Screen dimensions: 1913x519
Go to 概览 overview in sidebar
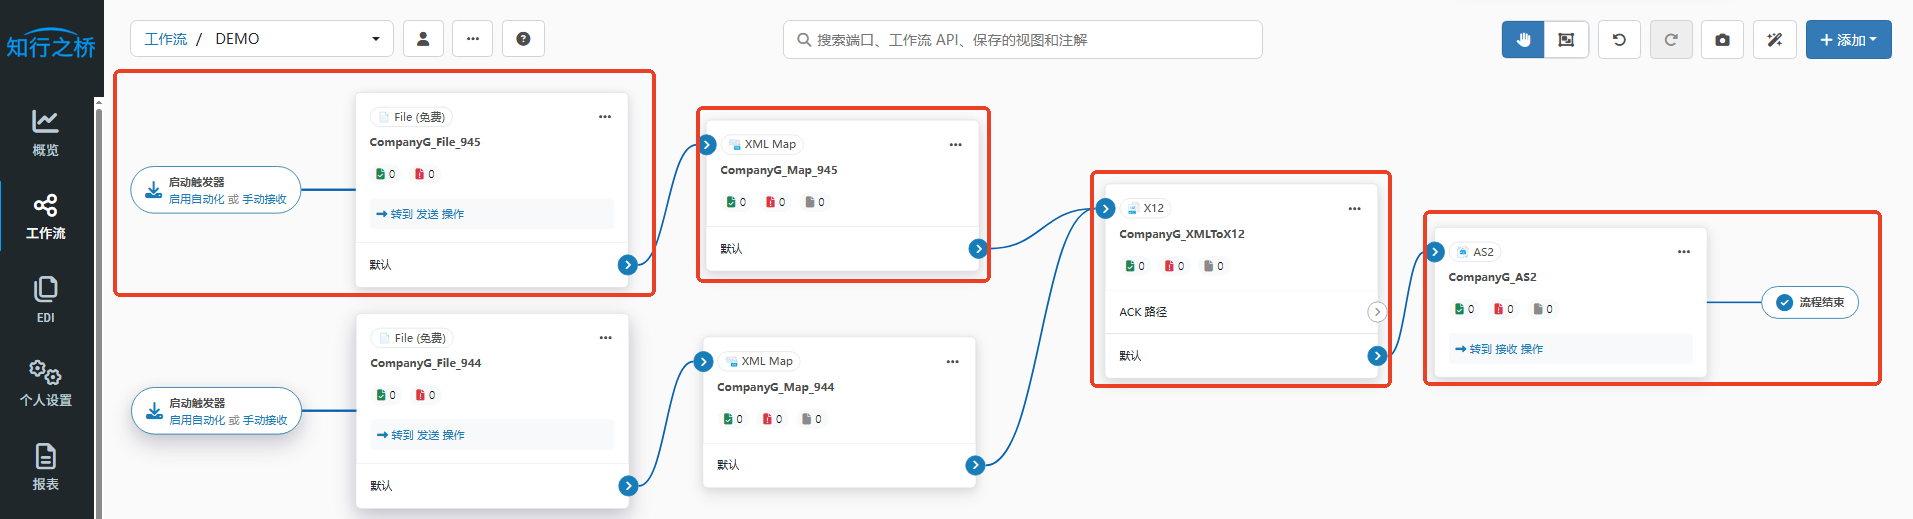pos(46,133)
